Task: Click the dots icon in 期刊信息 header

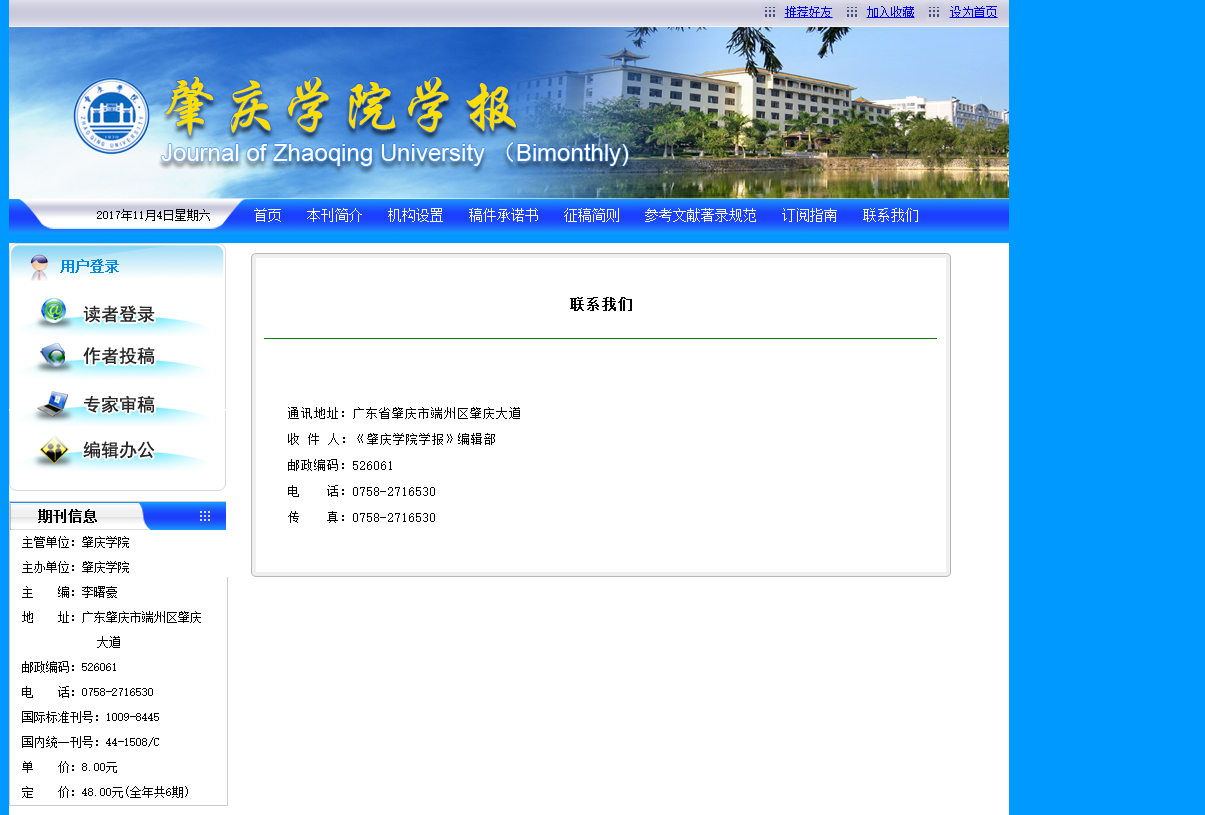Action: pyautogui.click(x=205, y=516)
